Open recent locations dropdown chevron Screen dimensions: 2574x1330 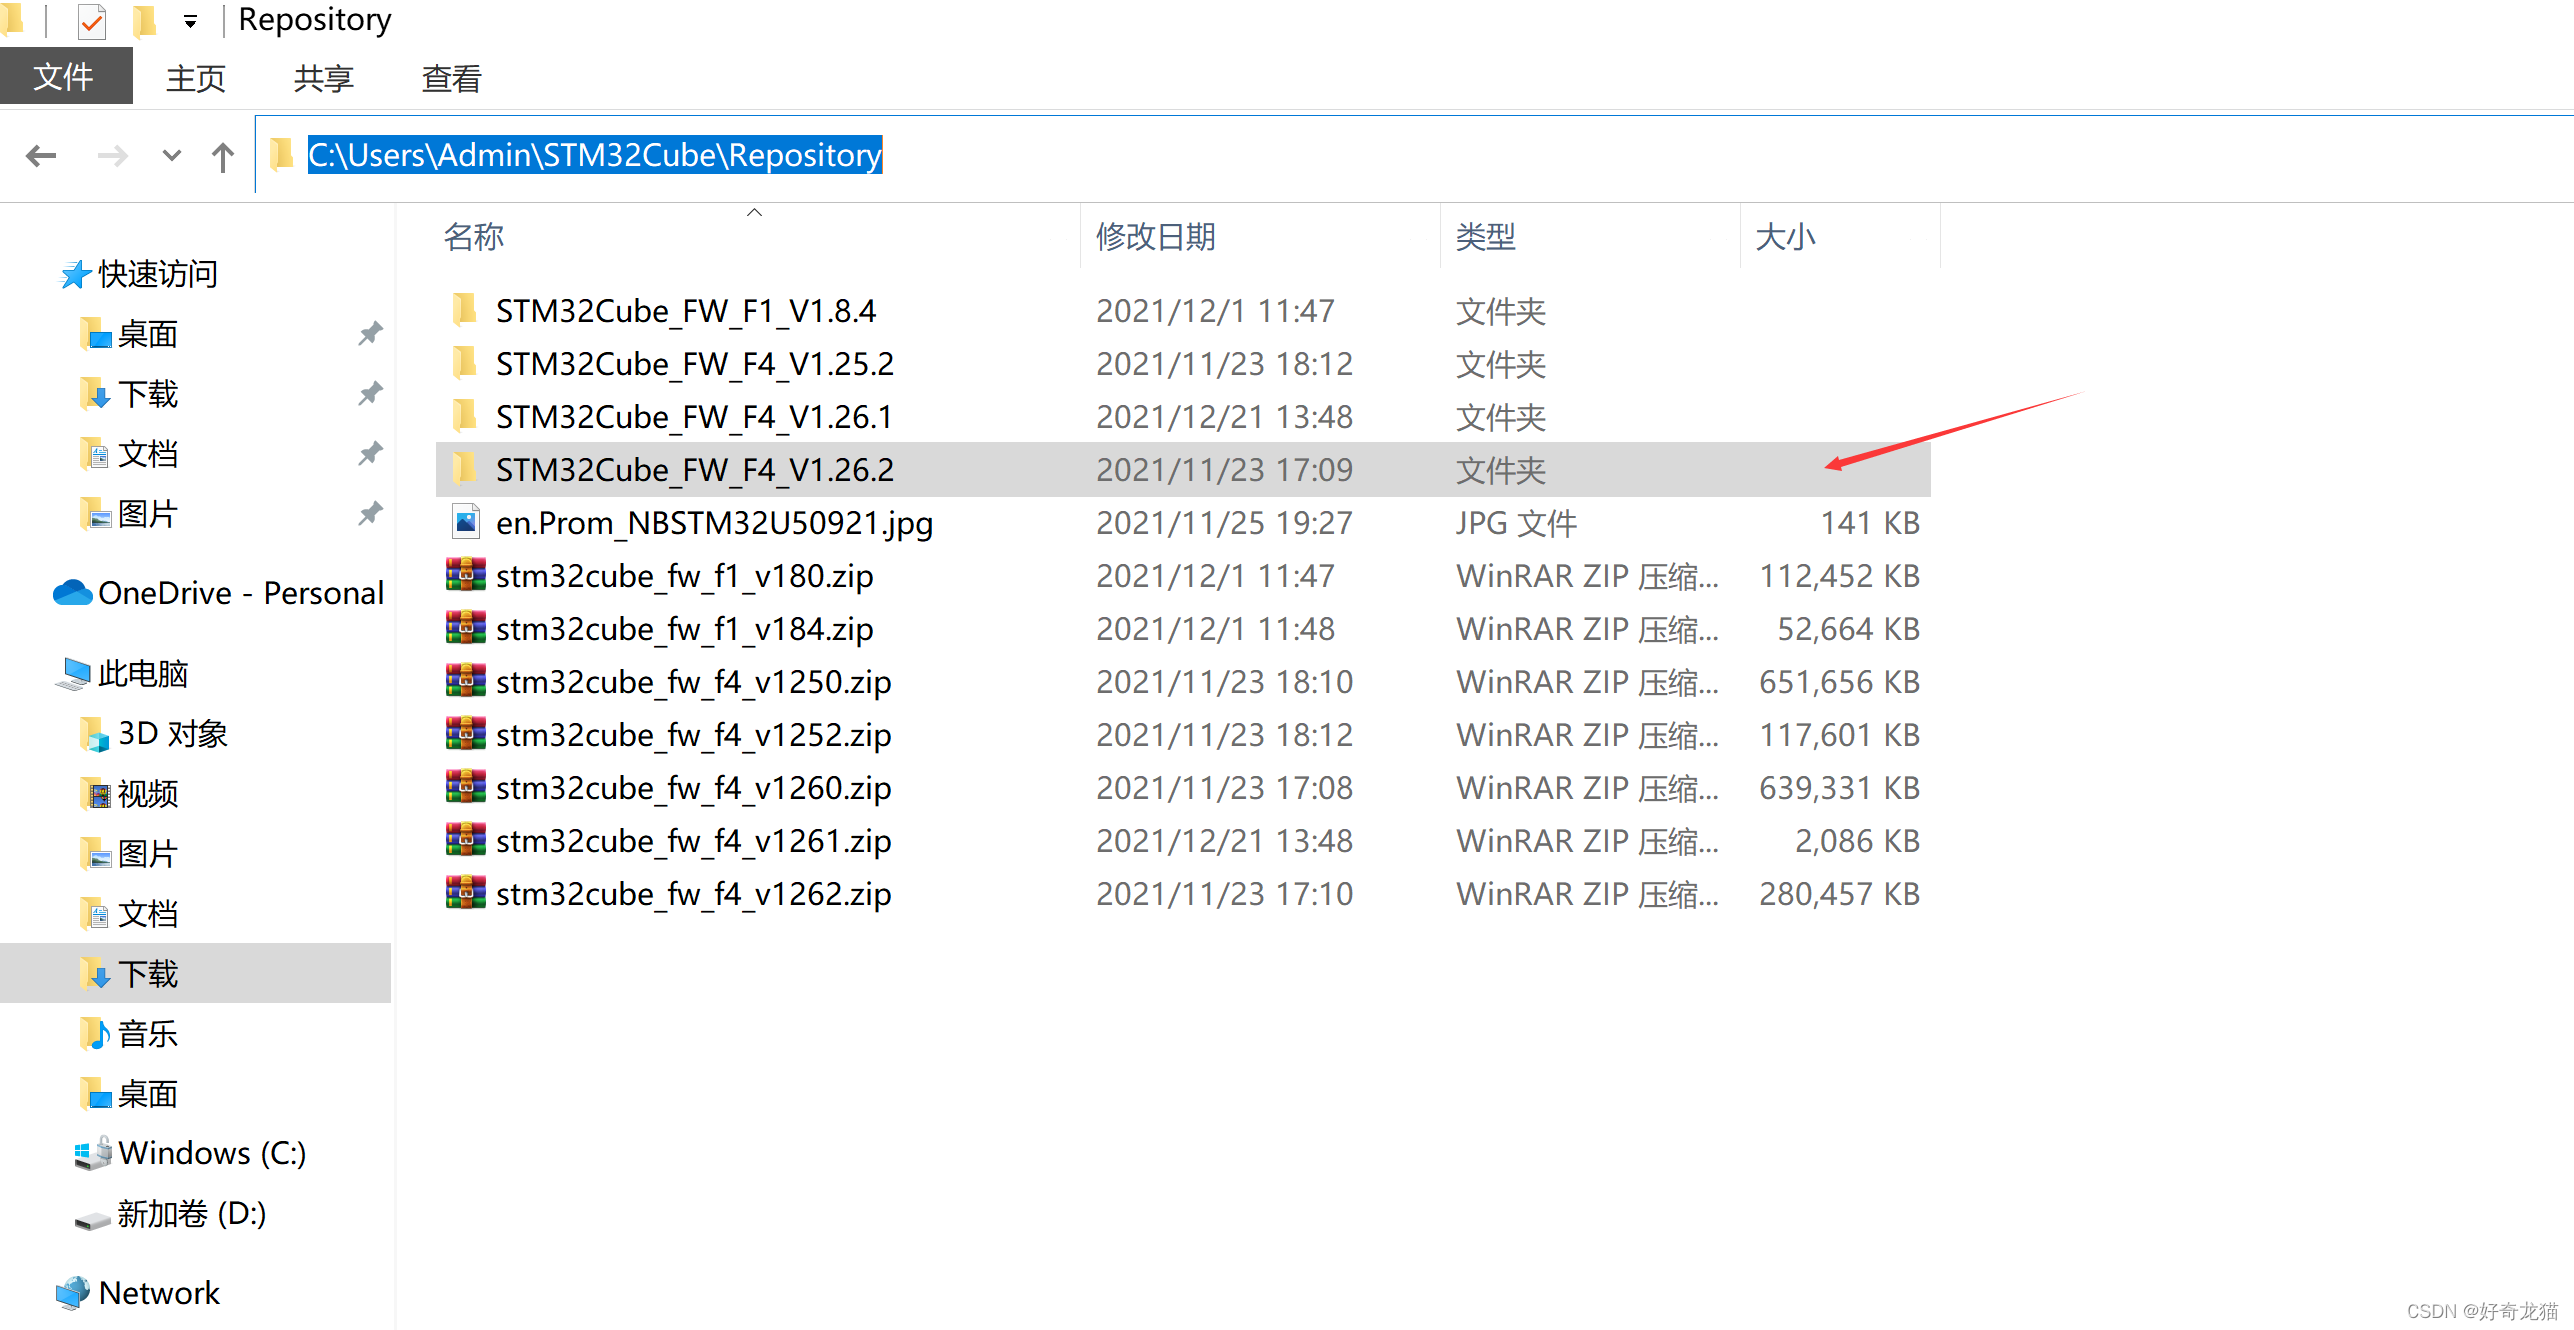pyautogui.click(x=171, y=156)
